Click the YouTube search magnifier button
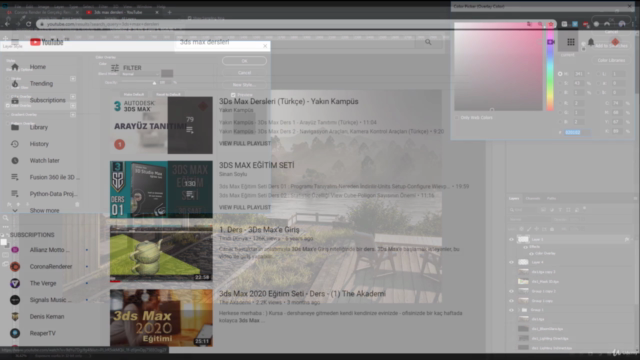 point(428,42)
